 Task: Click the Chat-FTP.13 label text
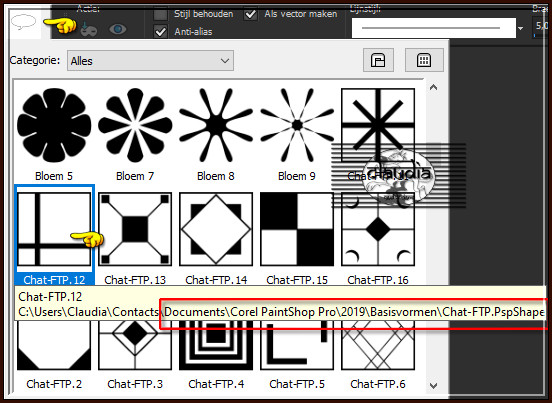pos(135,280)
